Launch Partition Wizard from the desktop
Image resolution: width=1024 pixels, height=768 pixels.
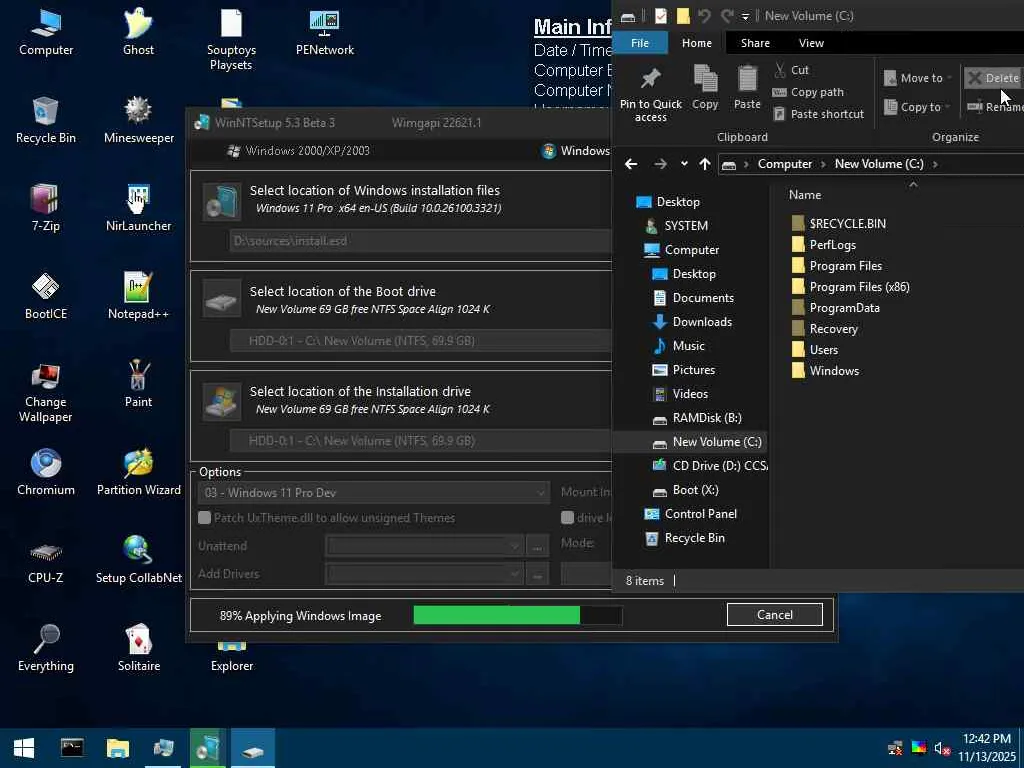point(138,472)
